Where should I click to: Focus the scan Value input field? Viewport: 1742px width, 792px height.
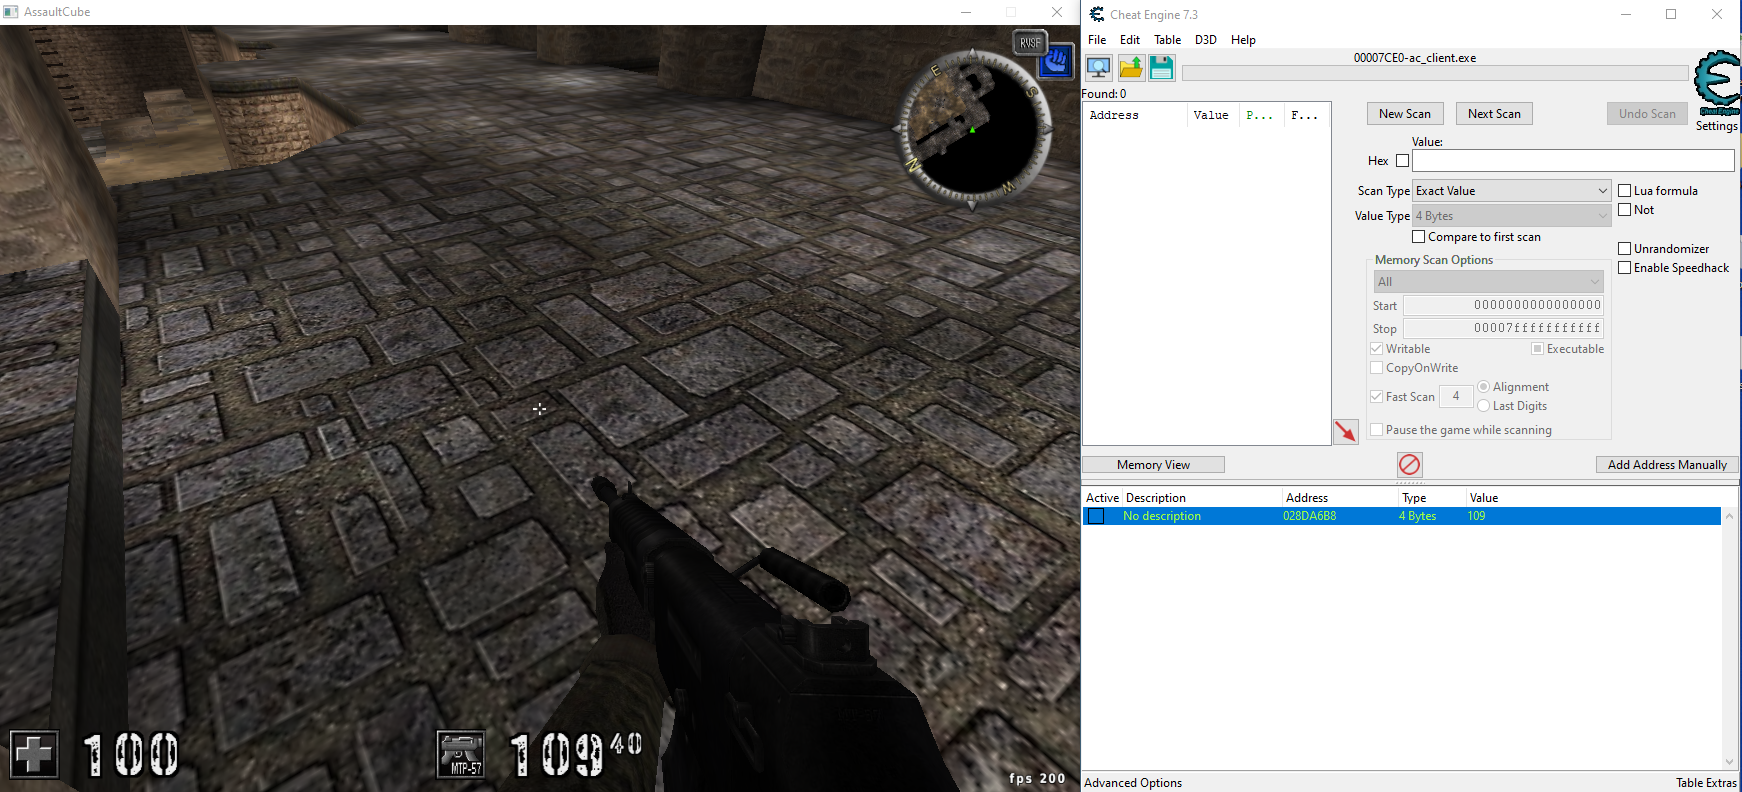[x=1573, y=161]
